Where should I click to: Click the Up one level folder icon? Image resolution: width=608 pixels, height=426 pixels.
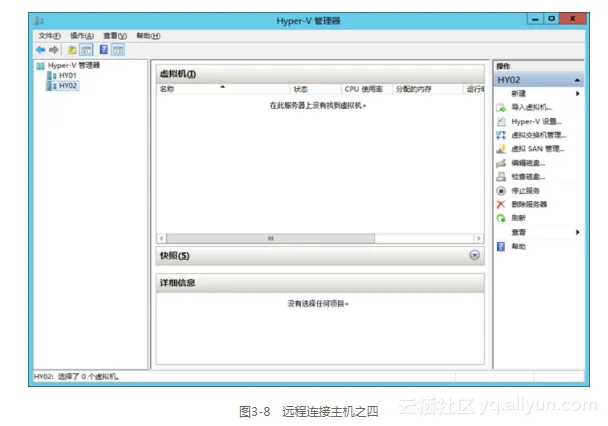pos(72,50)
